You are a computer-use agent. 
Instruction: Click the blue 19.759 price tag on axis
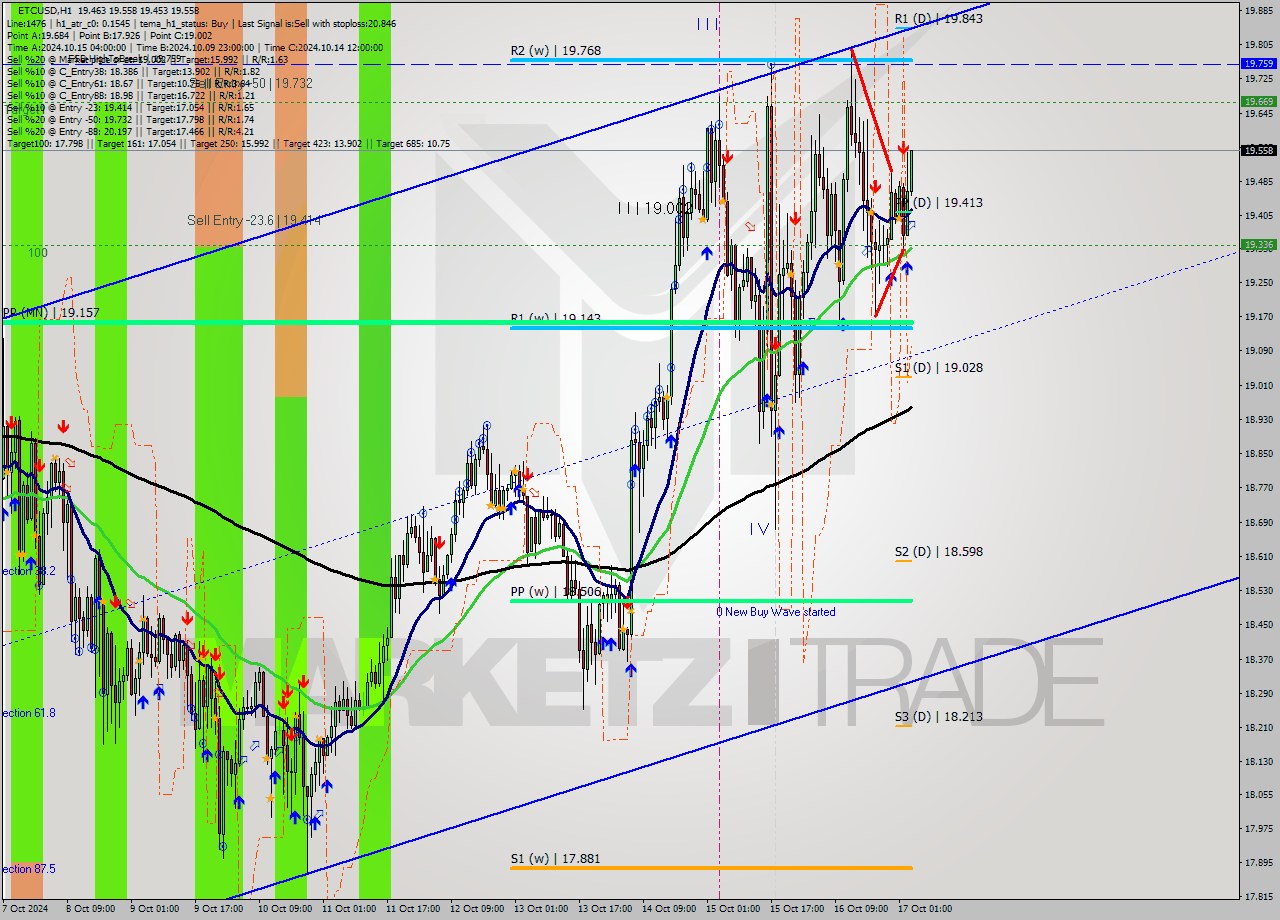click(x=1258, y=63)
